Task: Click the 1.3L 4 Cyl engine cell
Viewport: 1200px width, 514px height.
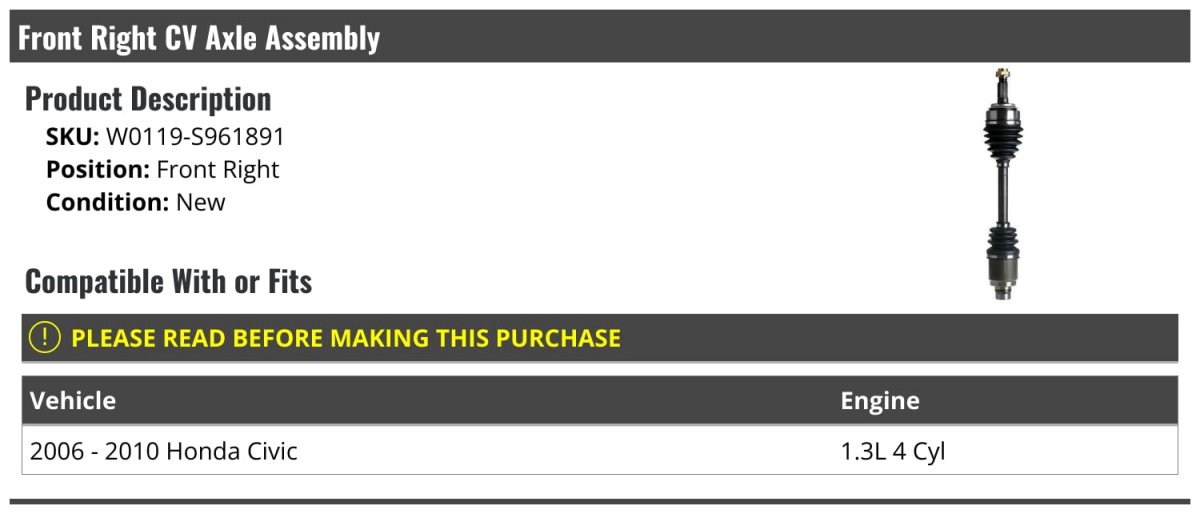Action: tap(893, 451)
